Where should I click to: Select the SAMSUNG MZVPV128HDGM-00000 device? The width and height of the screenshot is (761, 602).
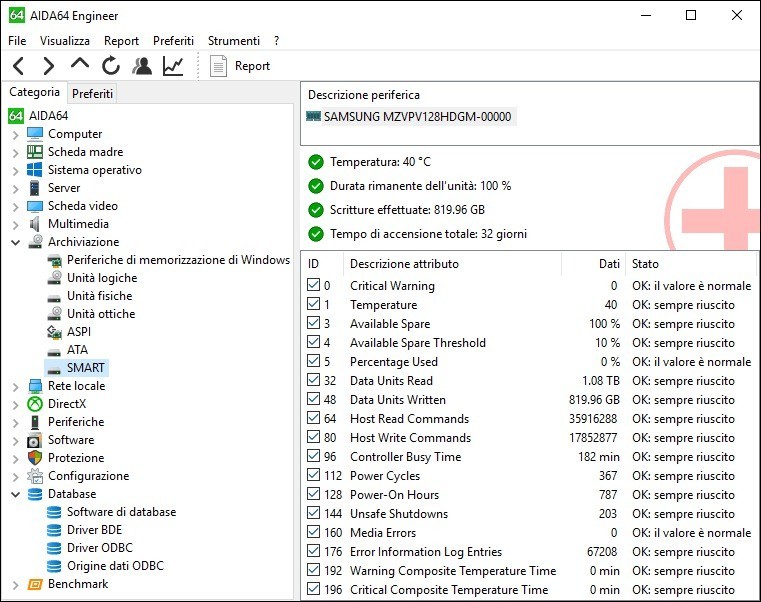point(417,117)
